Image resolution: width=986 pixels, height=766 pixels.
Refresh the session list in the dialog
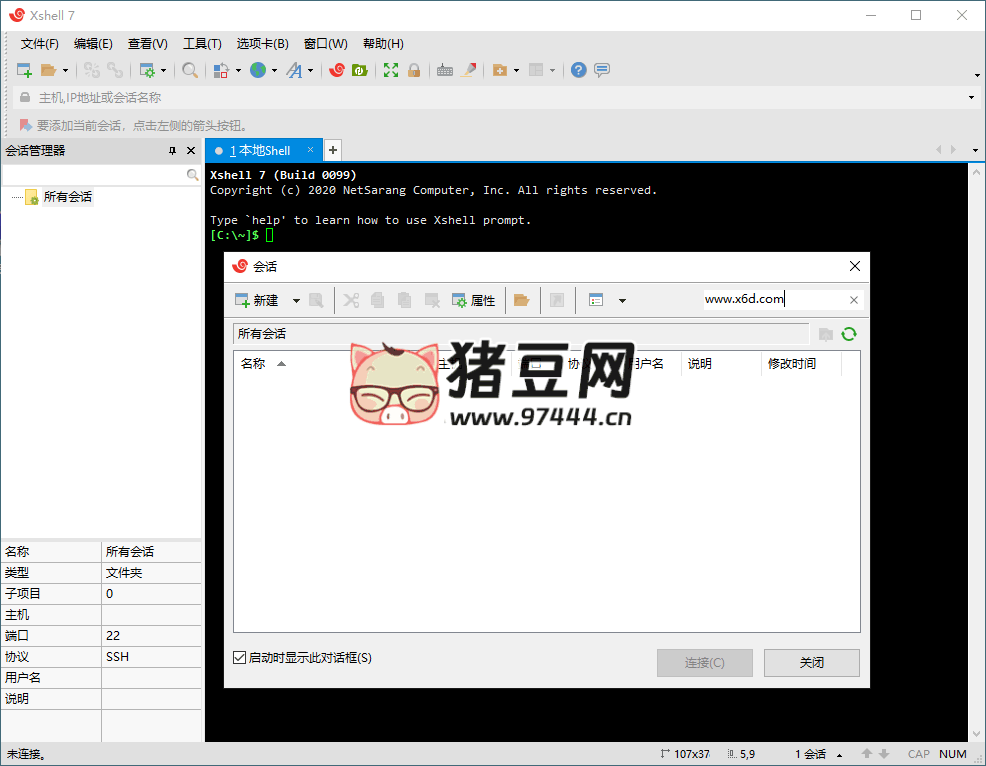pyautogui.click(x=848, y=334)
